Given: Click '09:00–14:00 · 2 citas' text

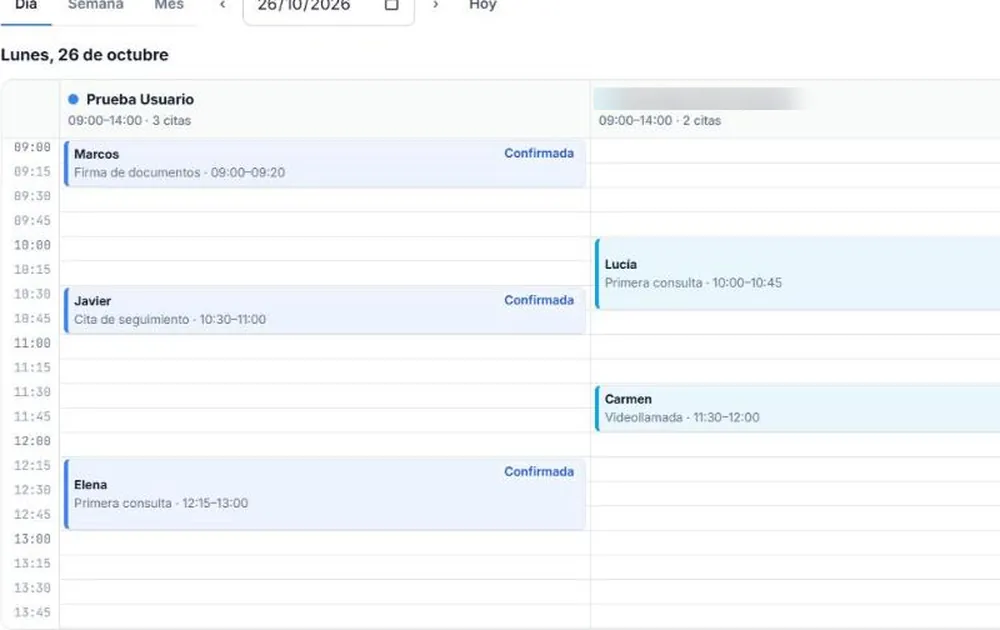Looking at the screenshot, I should (x=659, y=121).
